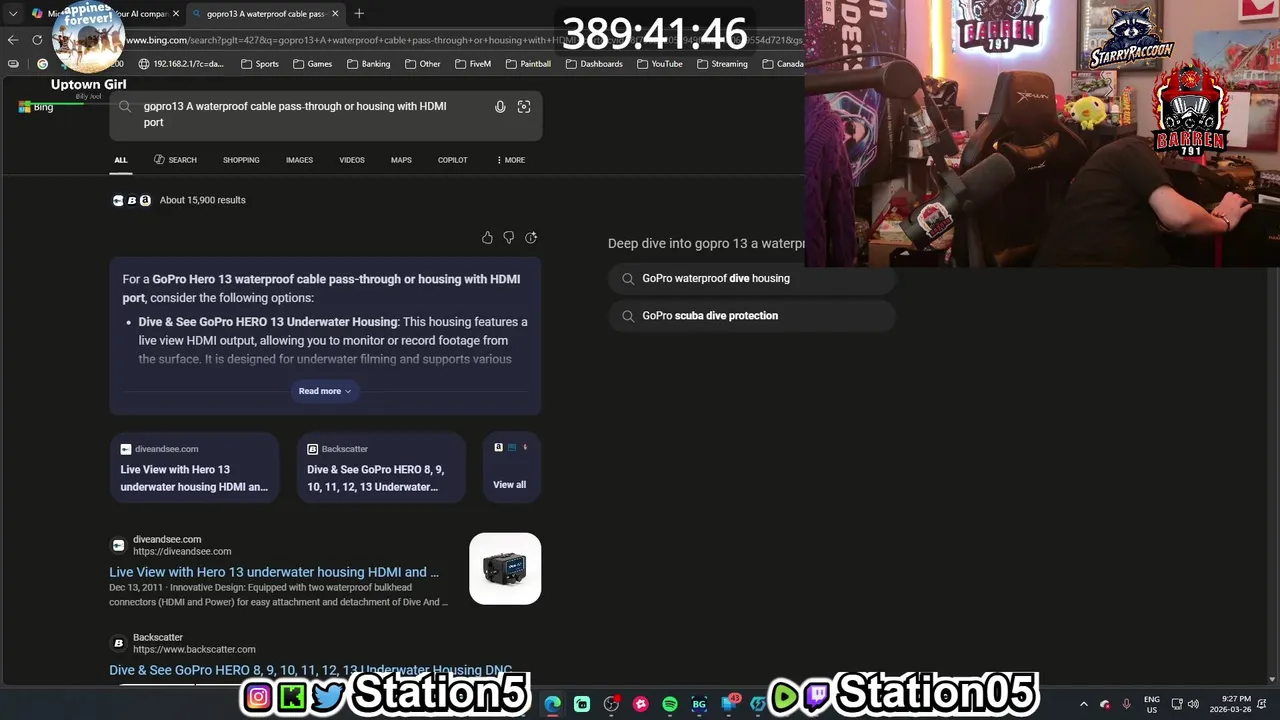Toggle the microphone tray icon
Image resolution: width=1280 pixels, height=720 pixels.
pyautogui.click(x=1127, y=704)
